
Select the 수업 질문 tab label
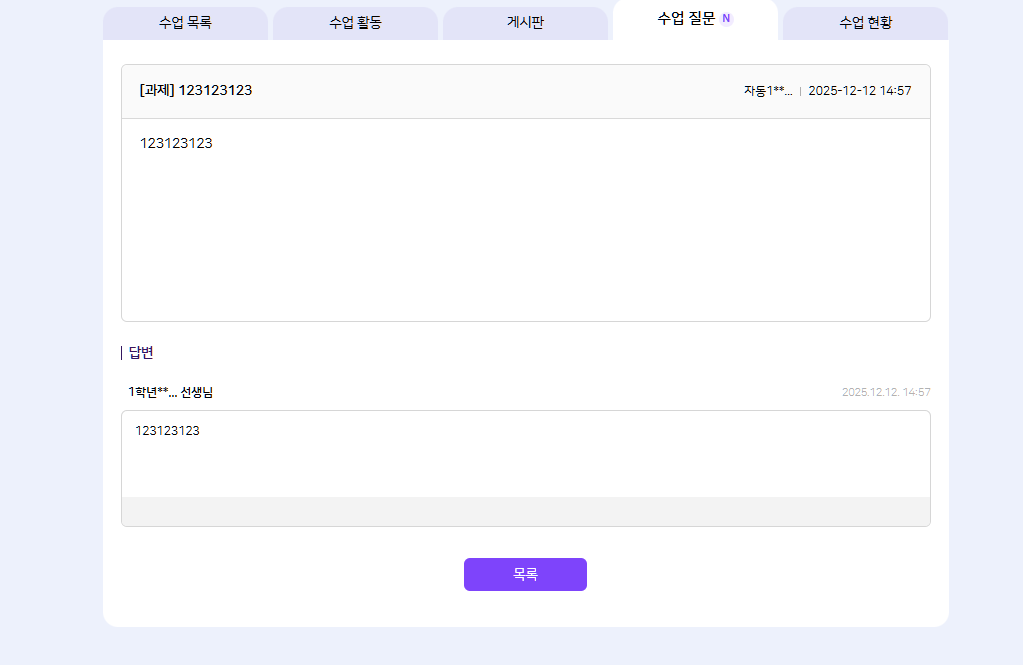[686, 18]
